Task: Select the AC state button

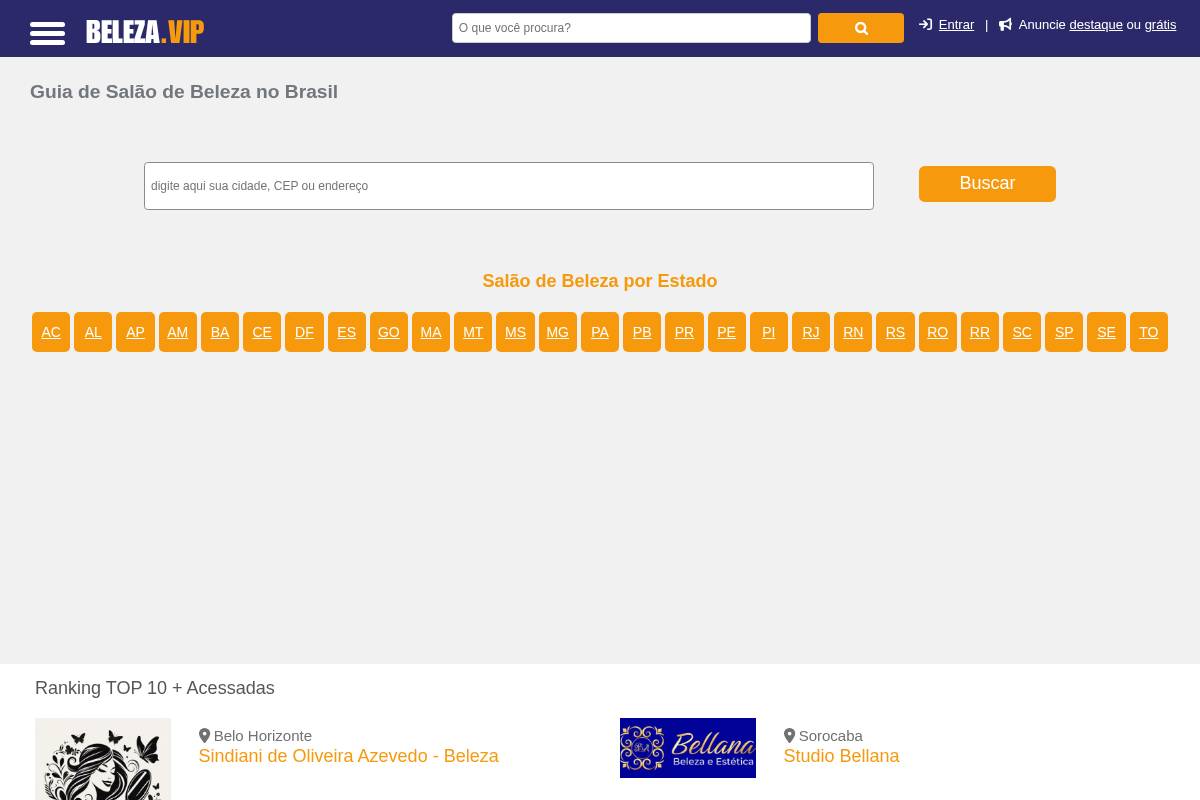Action: pos(50,332)
